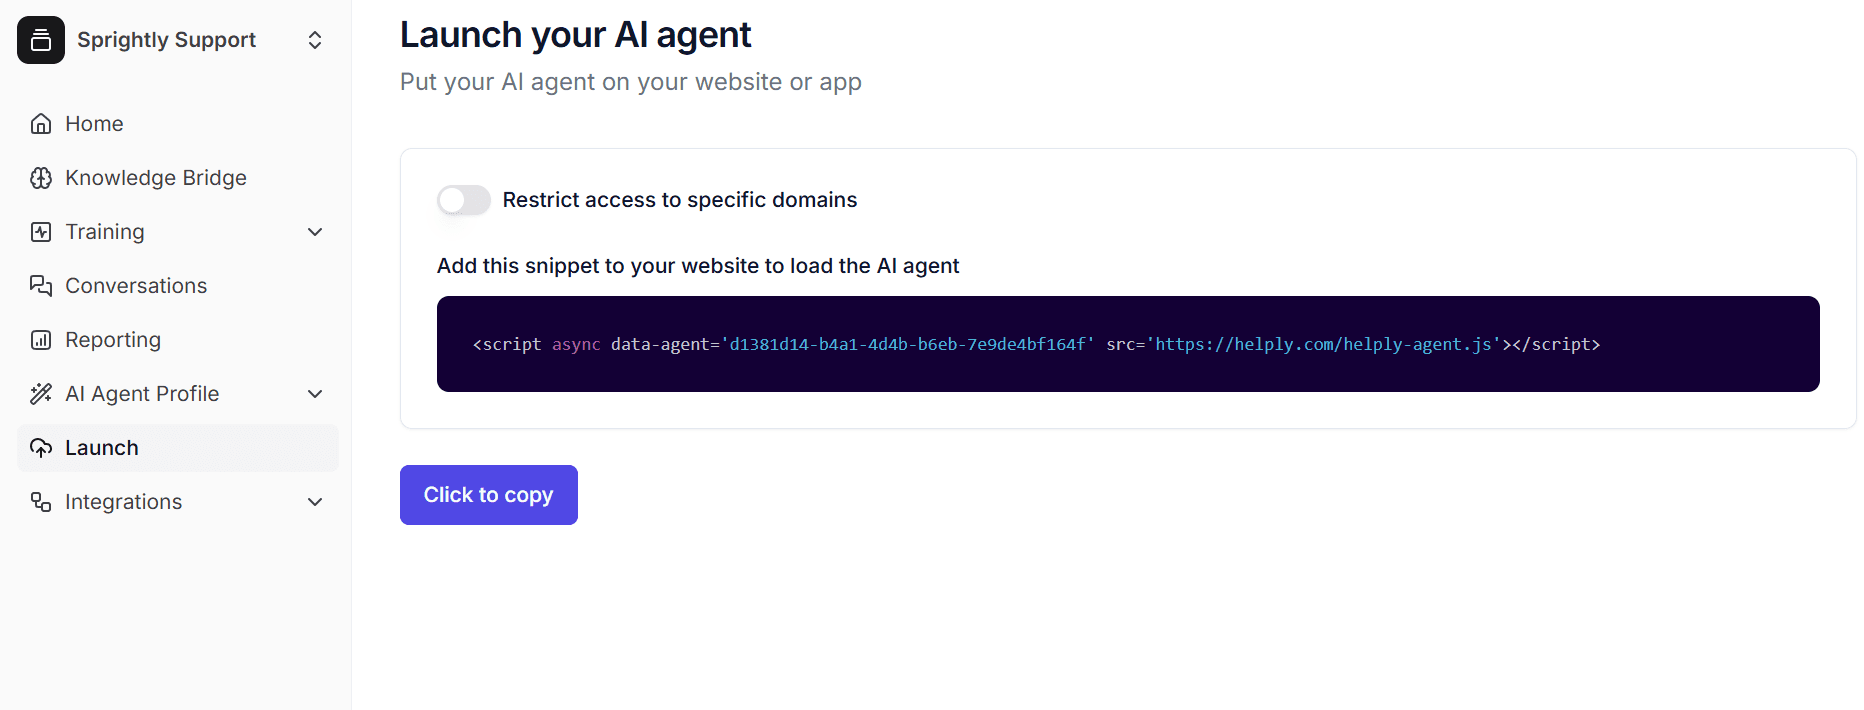Viewport: 1864px width, 710px height.
Task: Navigate to the Conversations menu item
Action: coord(135,285)
